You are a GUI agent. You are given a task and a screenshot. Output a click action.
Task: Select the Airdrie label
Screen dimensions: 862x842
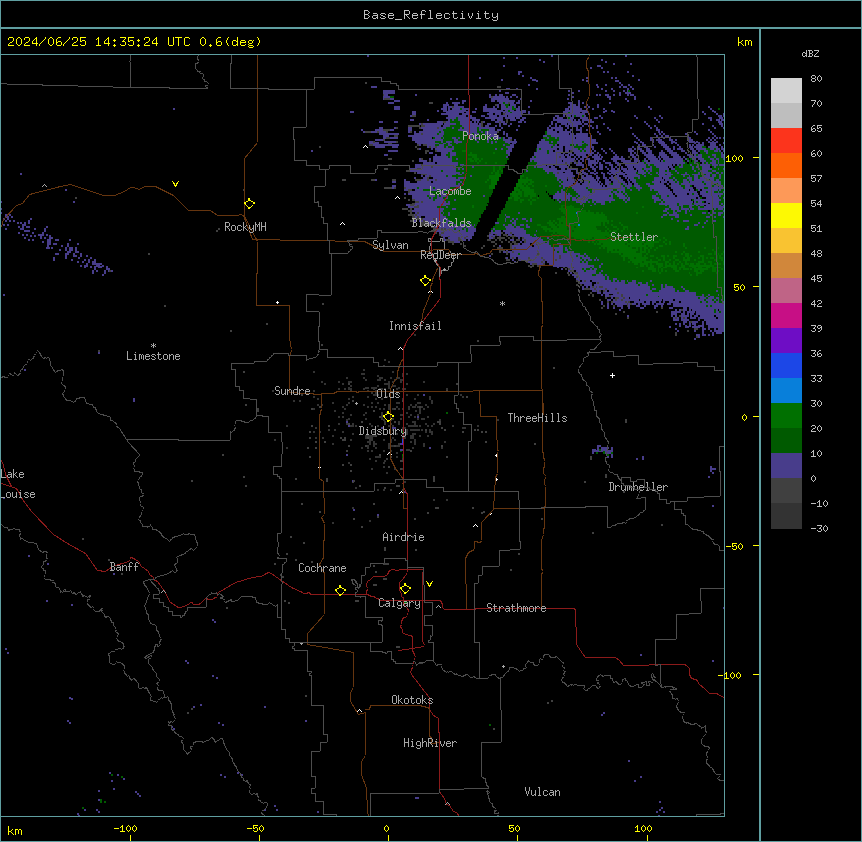coord(403,537)
